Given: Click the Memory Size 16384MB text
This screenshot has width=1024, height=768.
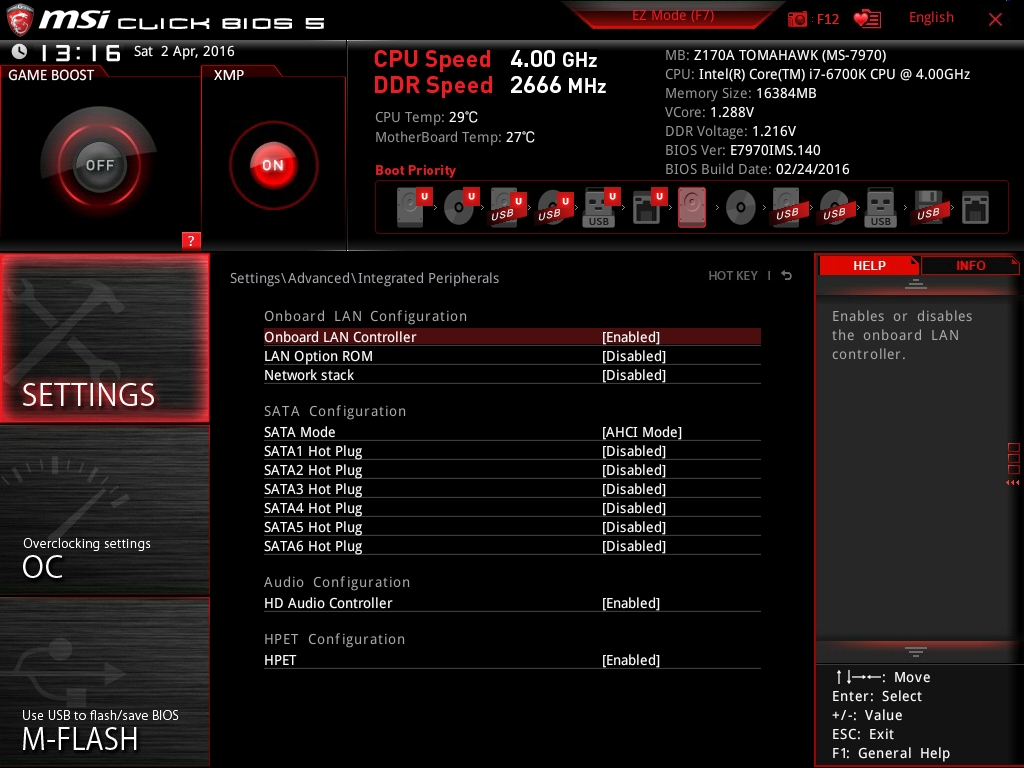Looking at the screenshot, I should click(741, 93).
